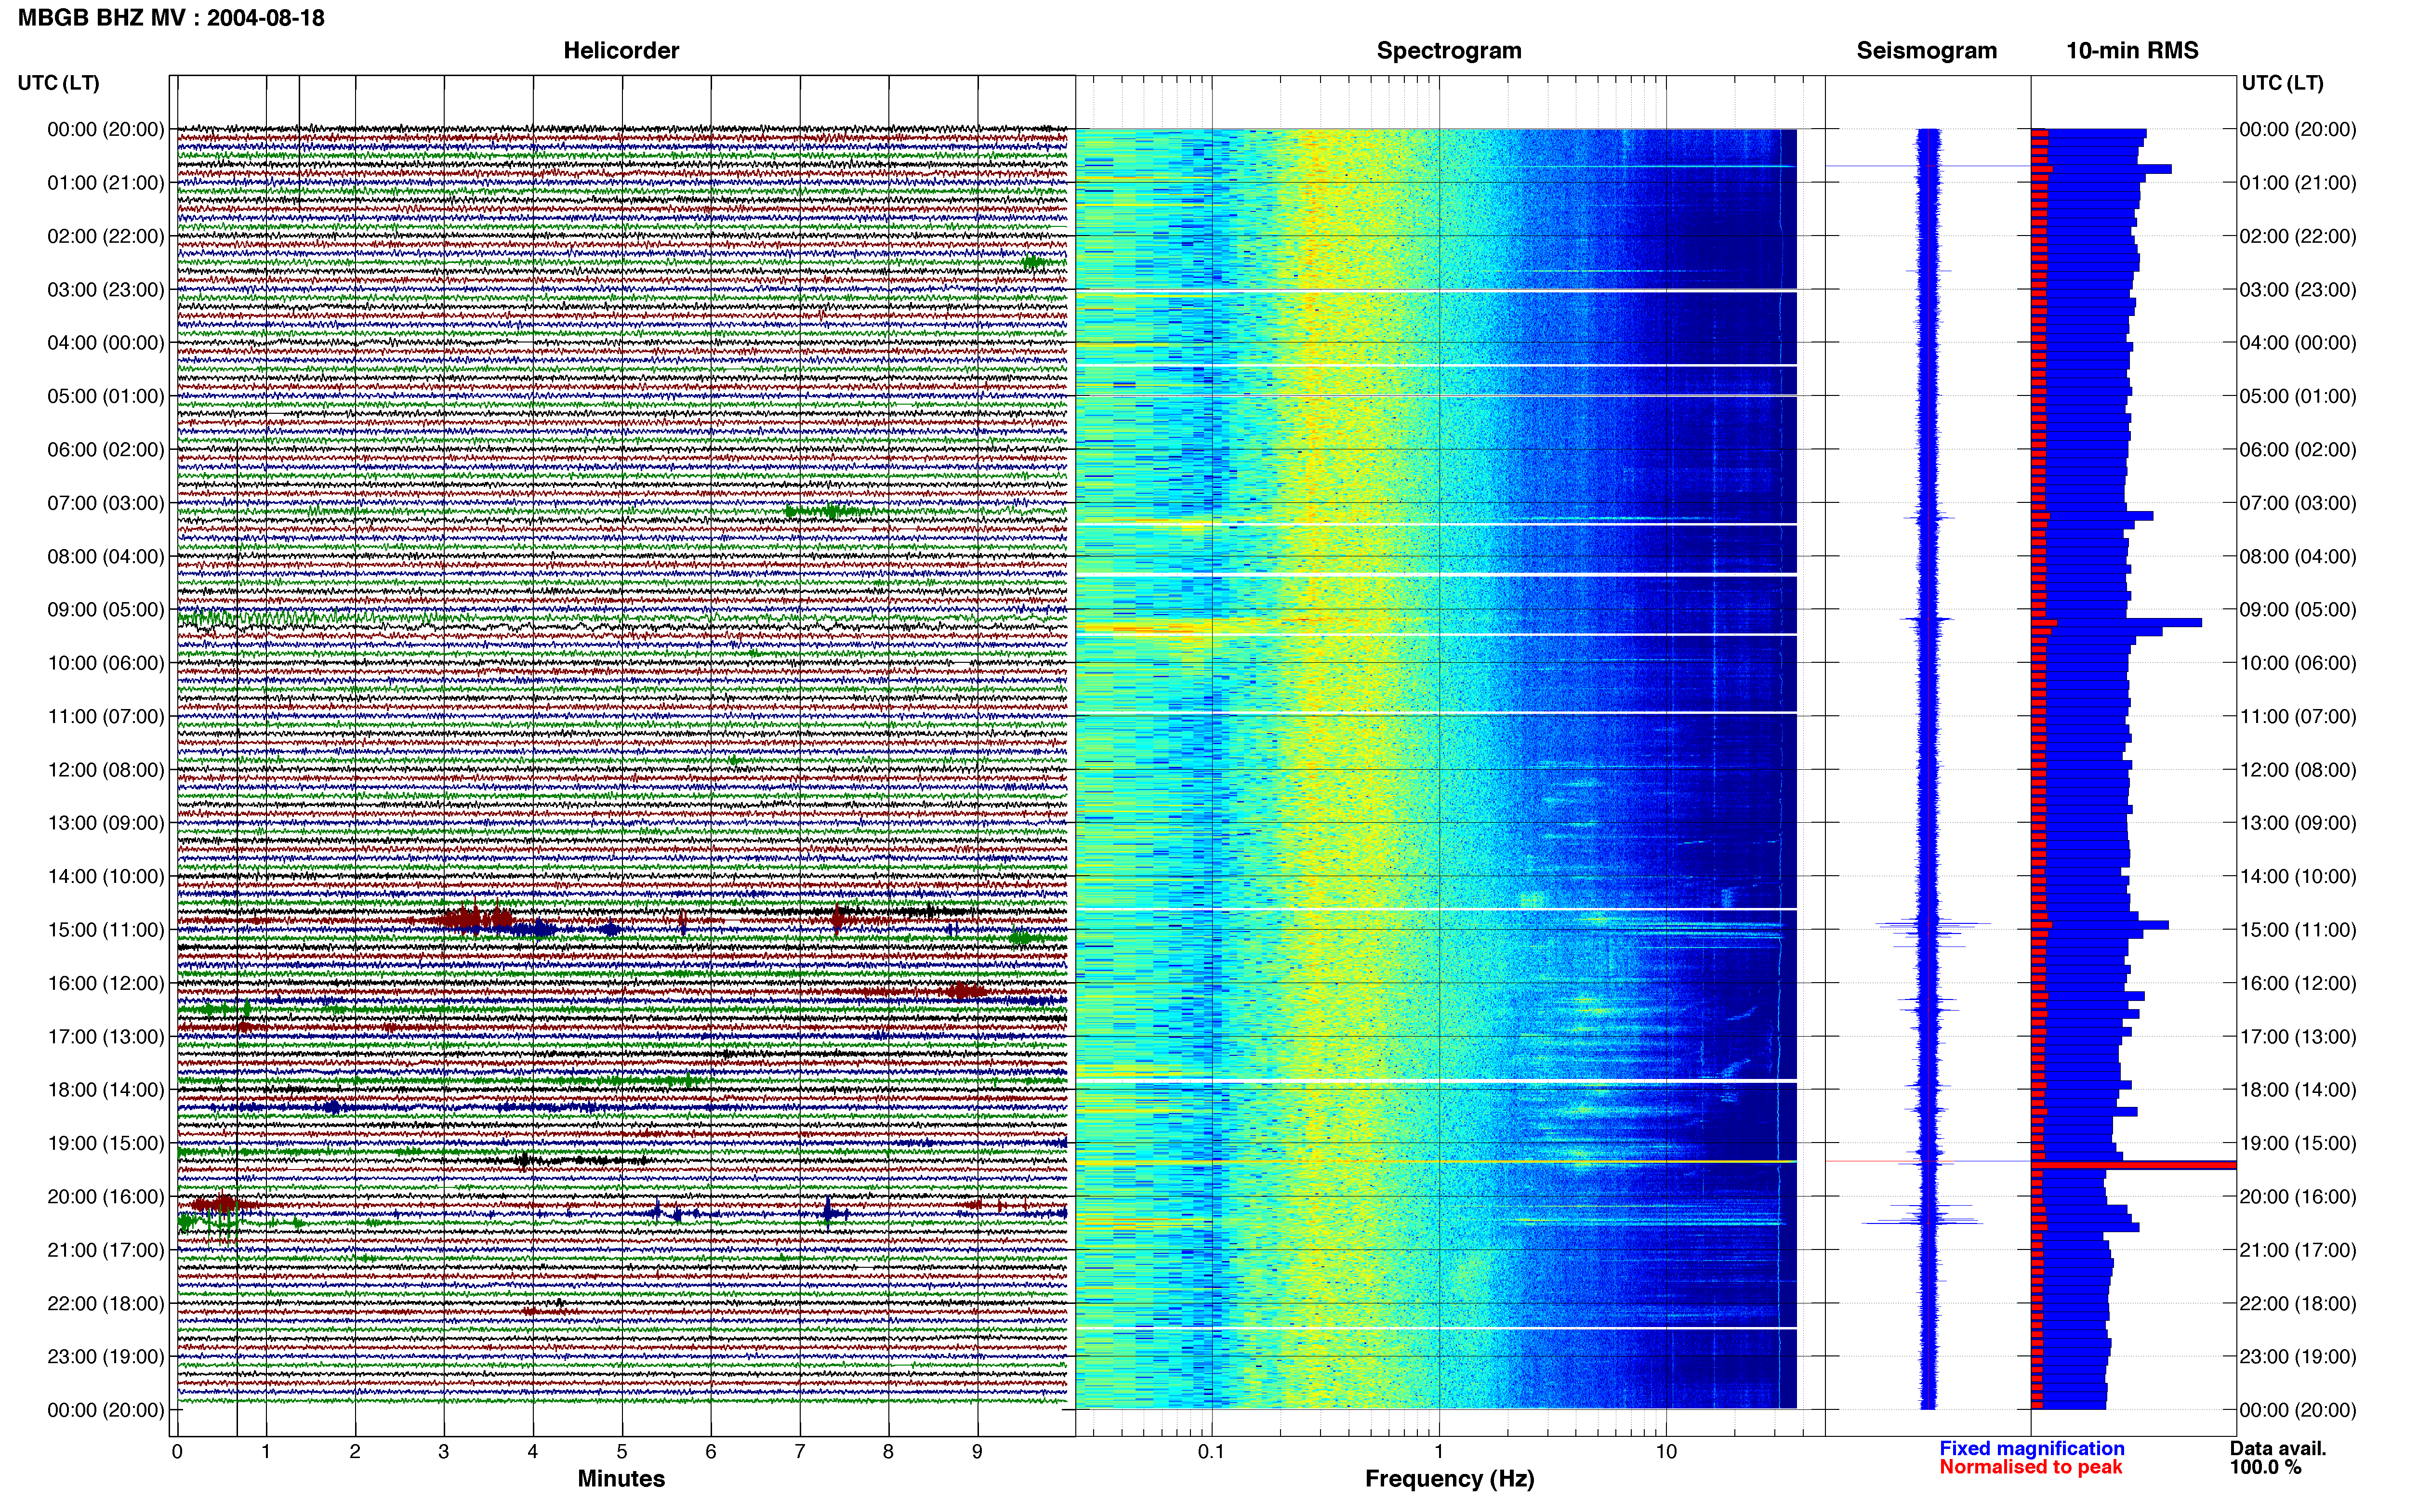This screenshot has height=1512, width=2418.
Task: Select left time label '04:00 (00:00)'
Action: coord(106,343)
